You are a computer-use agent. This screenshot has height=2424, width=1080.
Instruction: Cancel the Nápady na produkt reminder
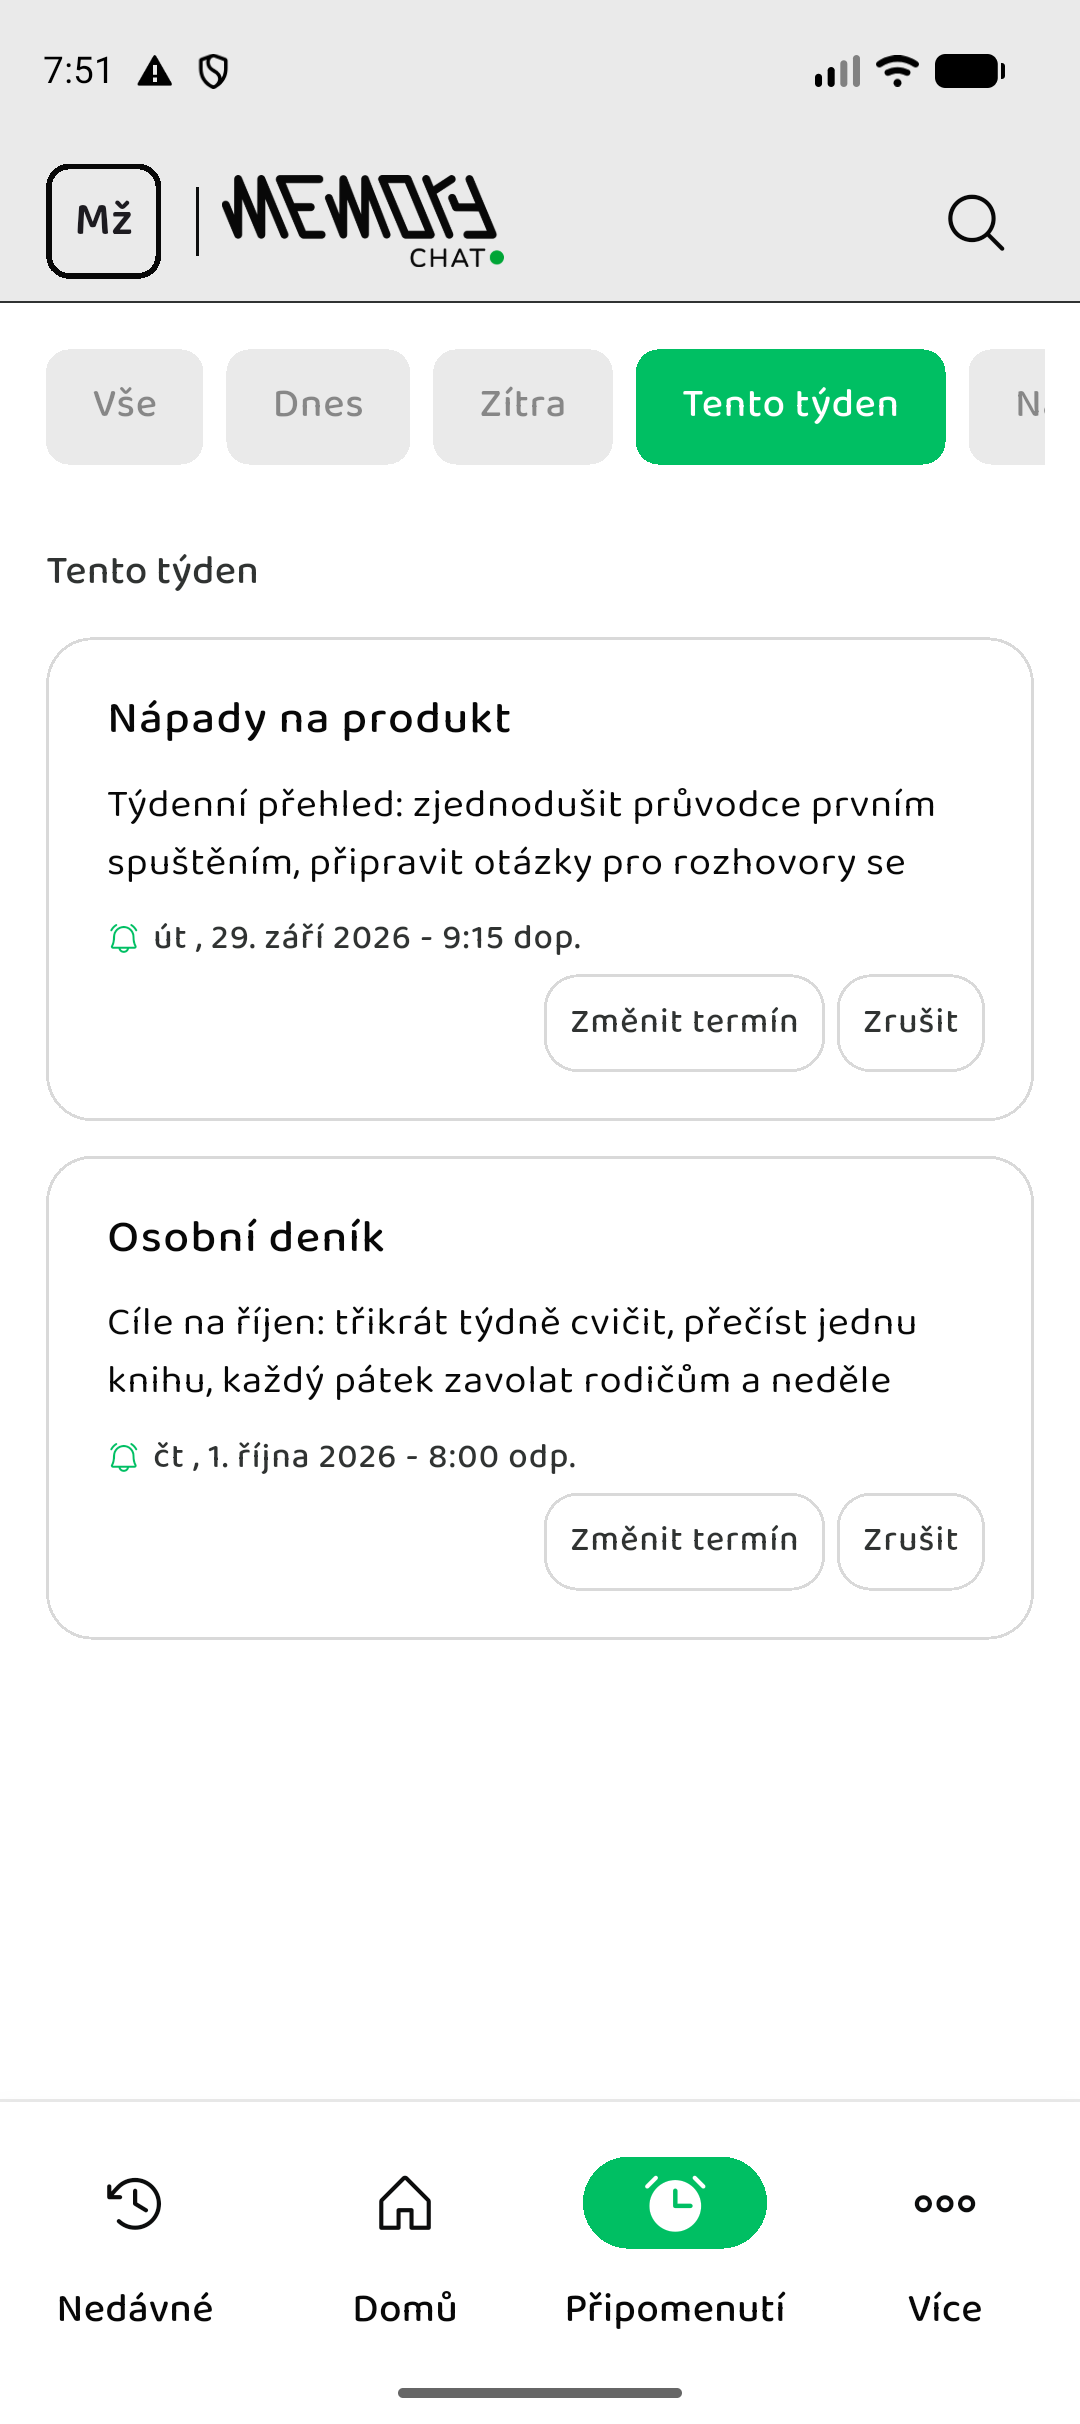tap(911, 1022)
